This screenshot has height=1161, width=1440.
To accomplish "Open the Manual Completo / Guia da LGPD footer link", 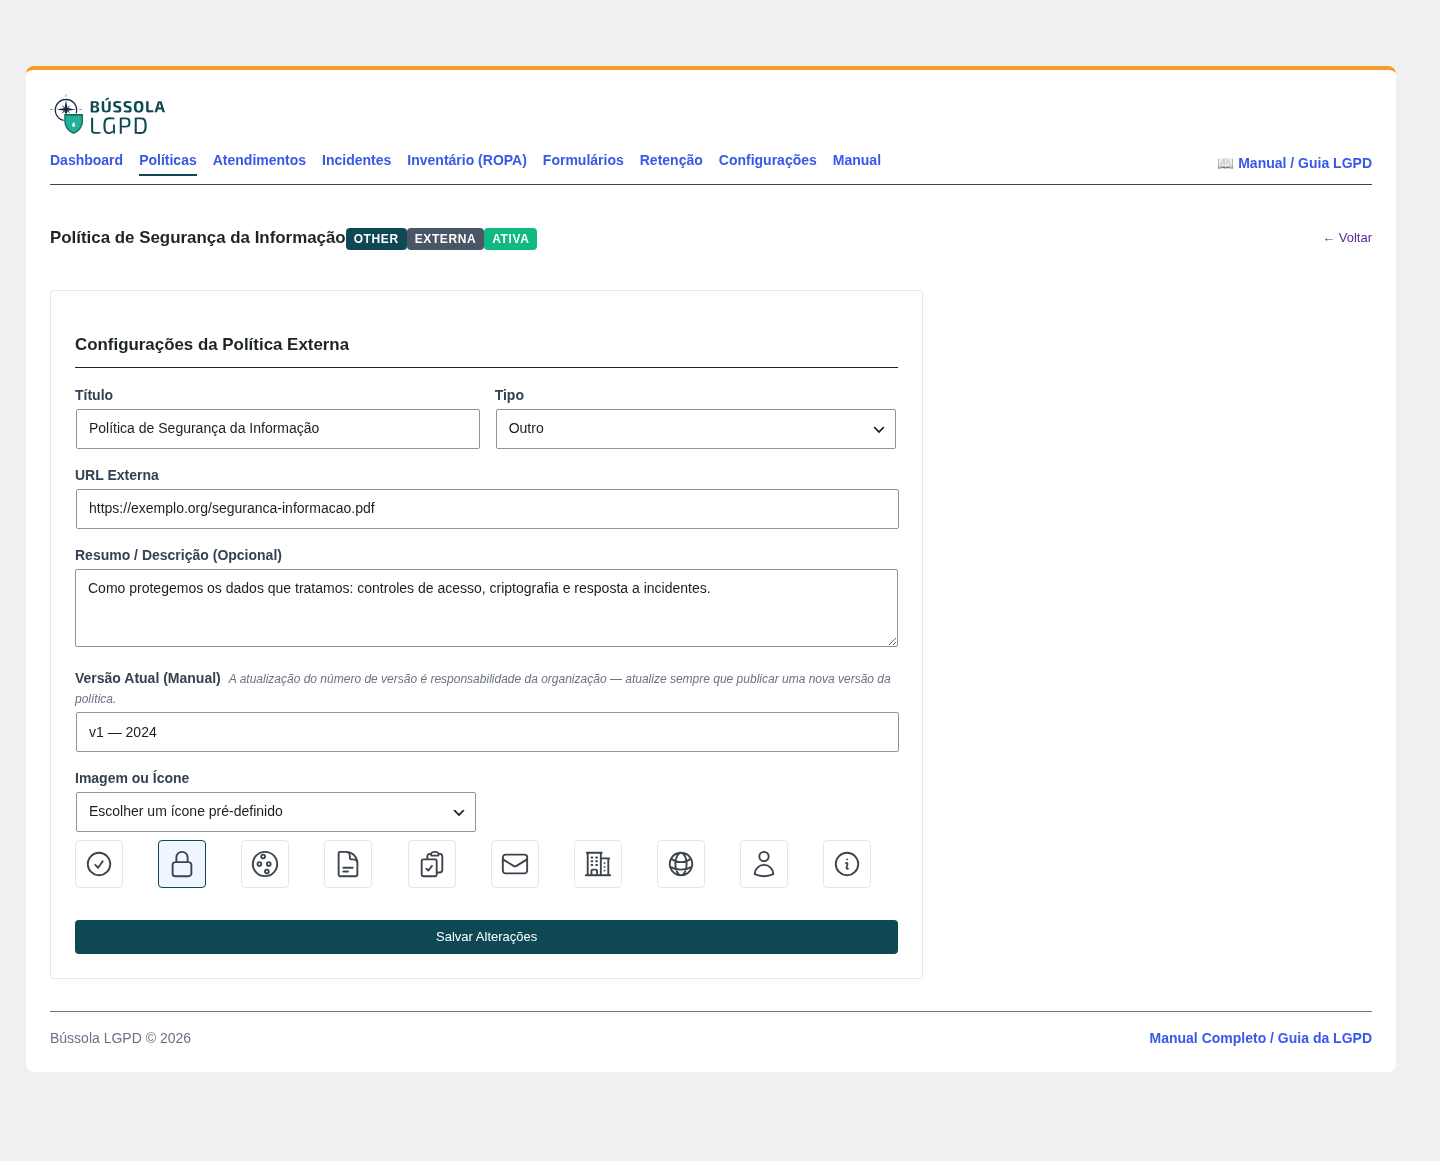I will click(x=1260, y=1038).
